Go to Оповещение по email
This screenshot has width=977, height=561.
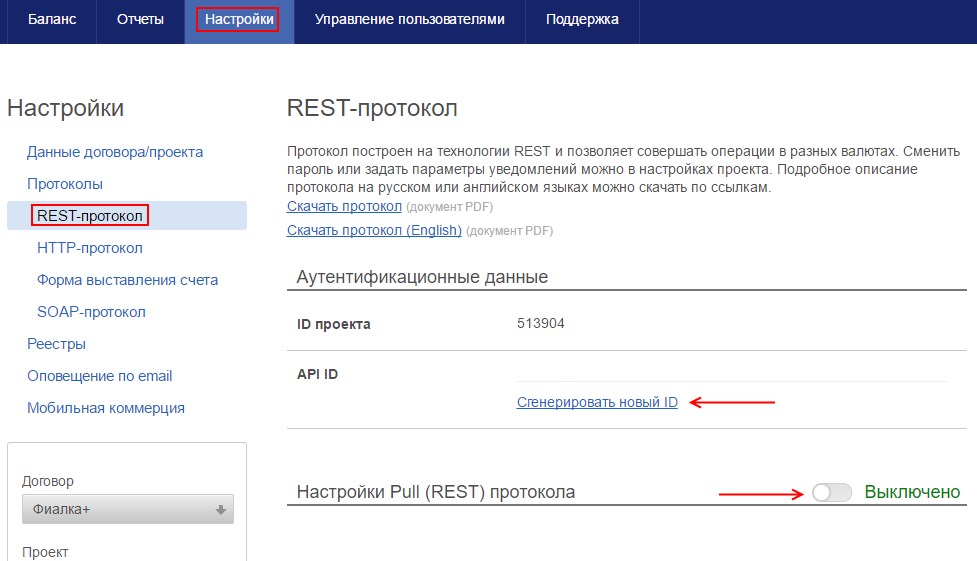tap(100, 376)
